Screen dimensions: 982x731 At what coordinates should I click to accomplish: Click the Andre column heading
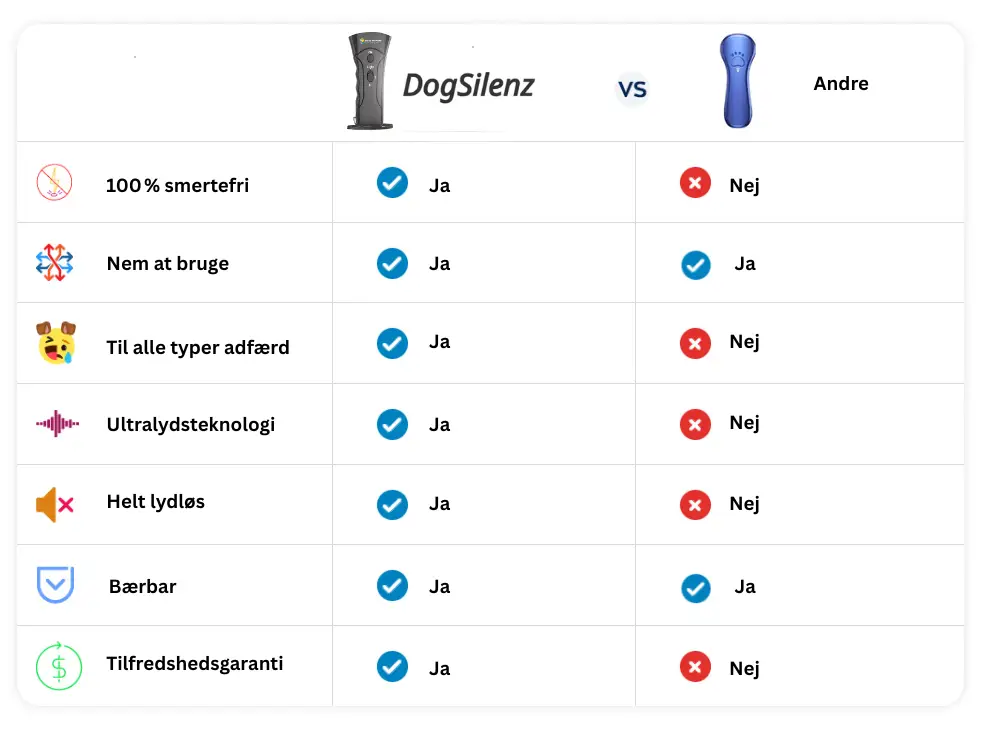pyautogui.click(x=841, y=84)
